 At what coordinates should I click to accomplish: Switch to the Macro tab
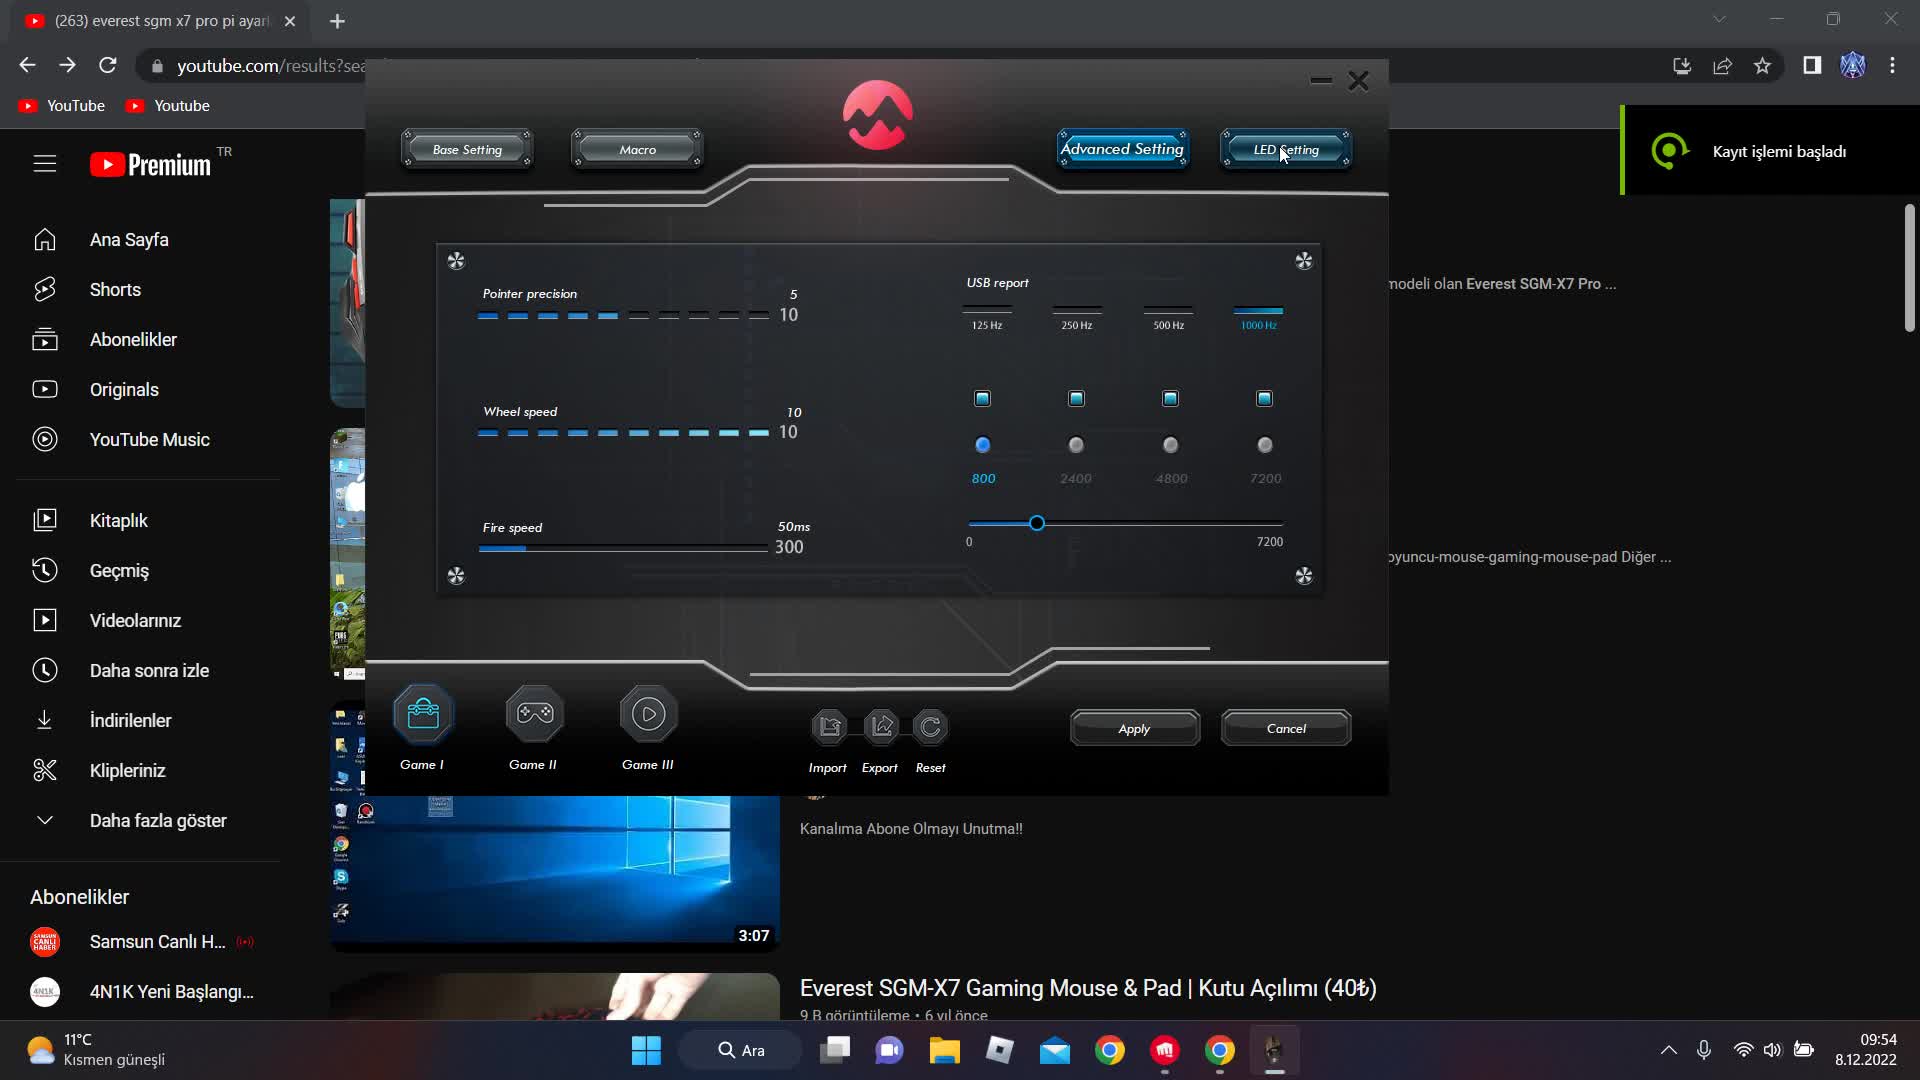(636, 148)
